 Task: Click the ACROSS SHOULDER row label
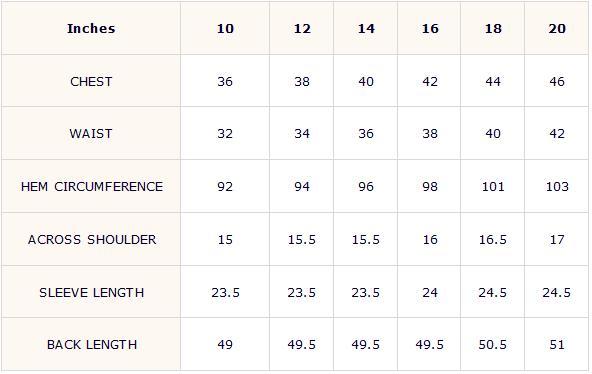tap(92, 240)
